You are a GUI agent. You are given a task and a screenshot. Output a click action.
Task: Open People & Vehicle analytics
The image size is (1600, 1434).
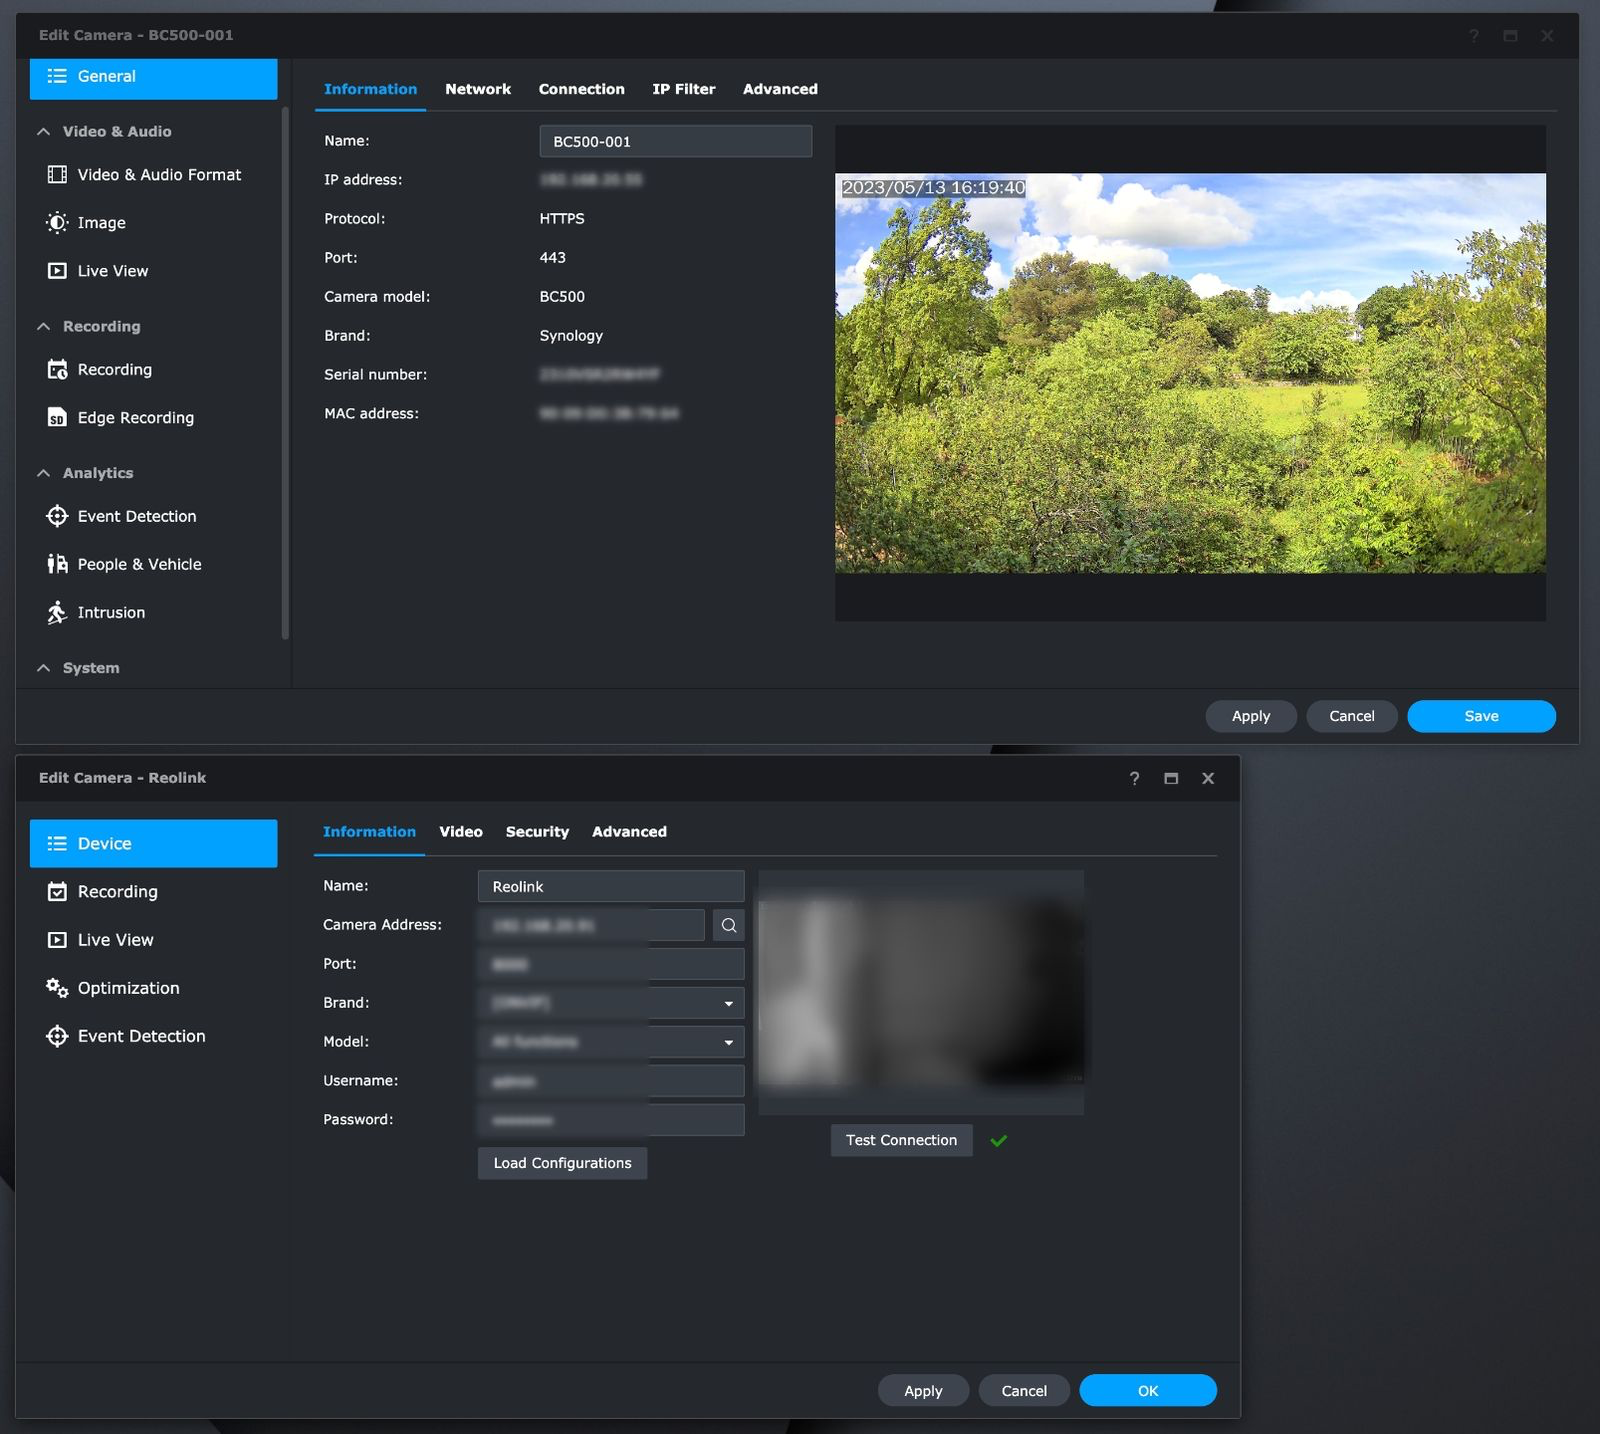tap(139, 565)
